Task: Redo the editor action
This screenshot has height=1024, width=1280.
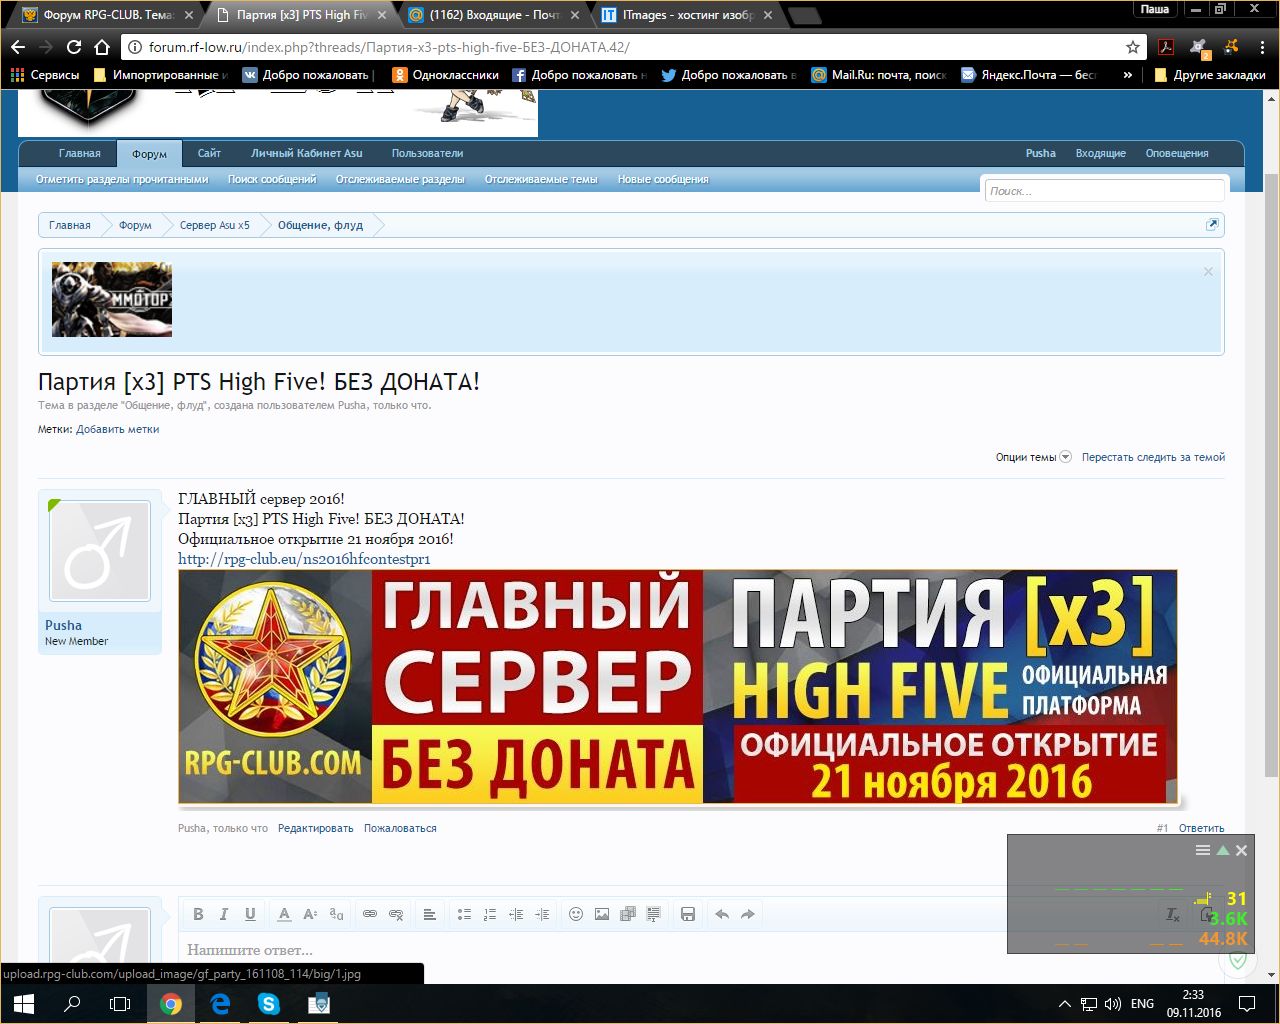Action: pyautogui.click(x=748, y=914)
